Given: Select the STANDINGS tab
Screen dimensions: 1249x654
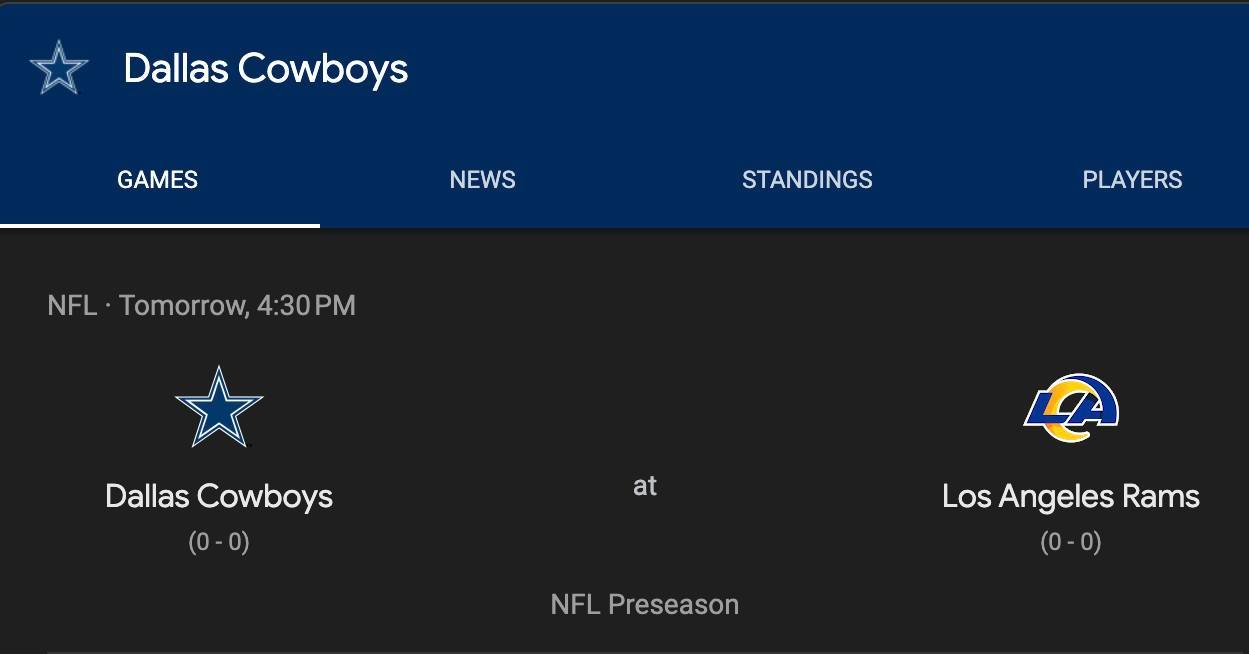Looking at the screenshot, I should pos(807,180).
